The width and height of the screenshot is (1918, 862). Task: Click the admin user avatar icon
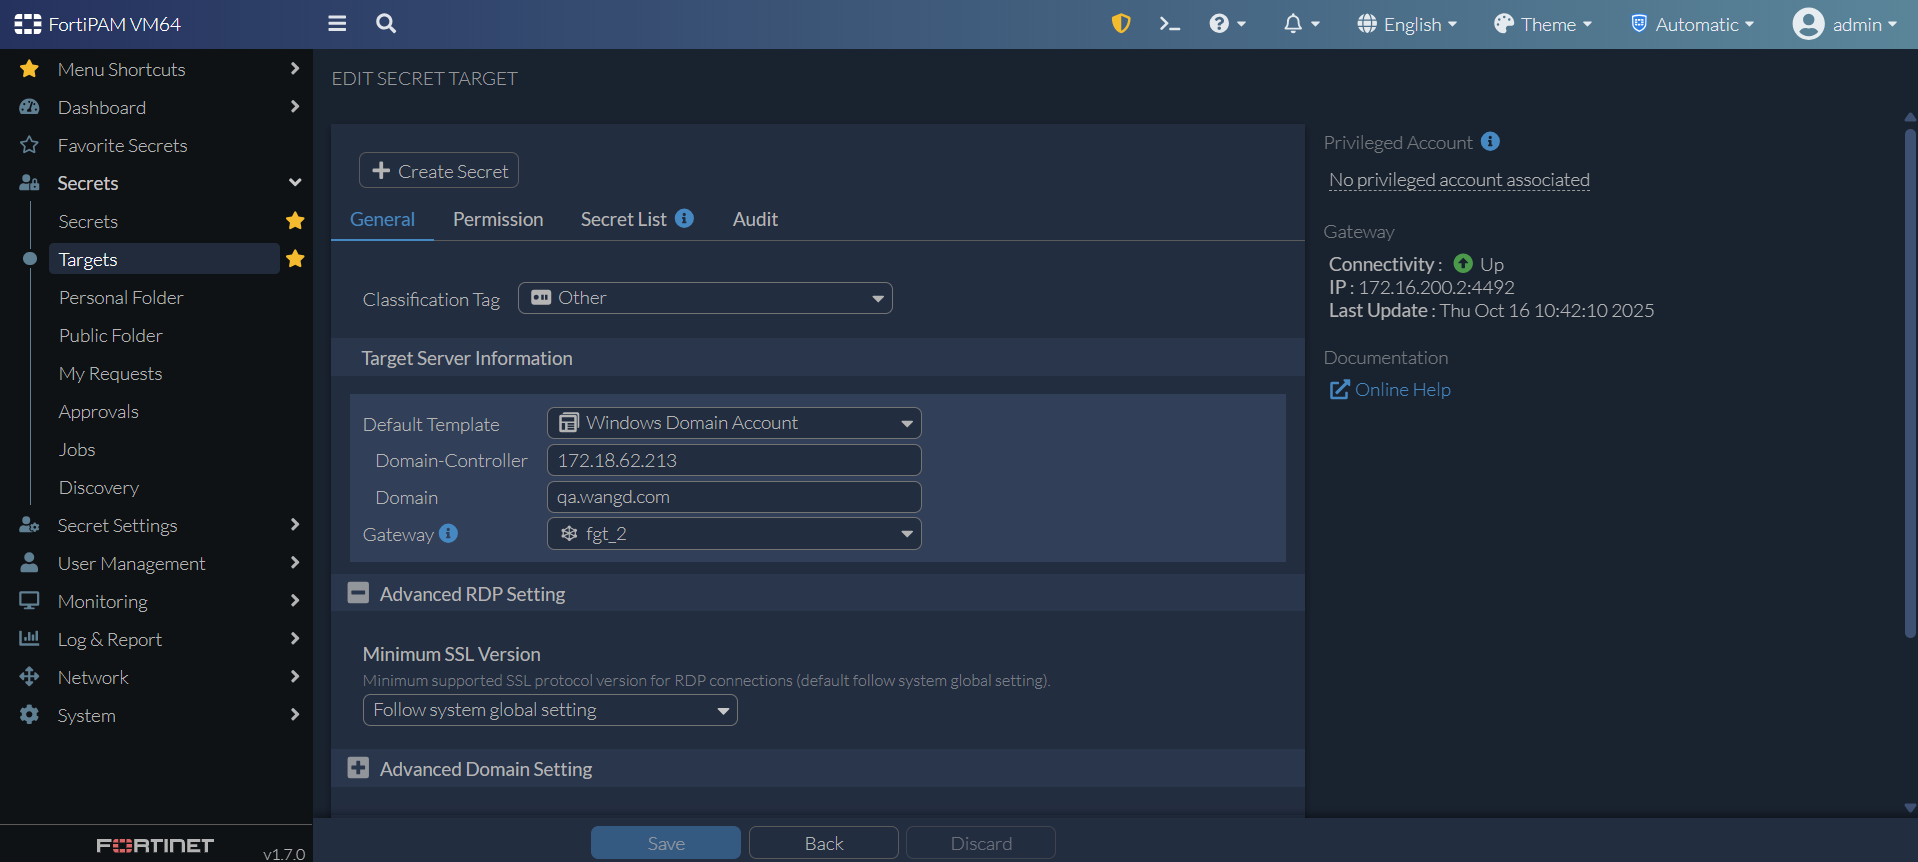click(1808, 24)
